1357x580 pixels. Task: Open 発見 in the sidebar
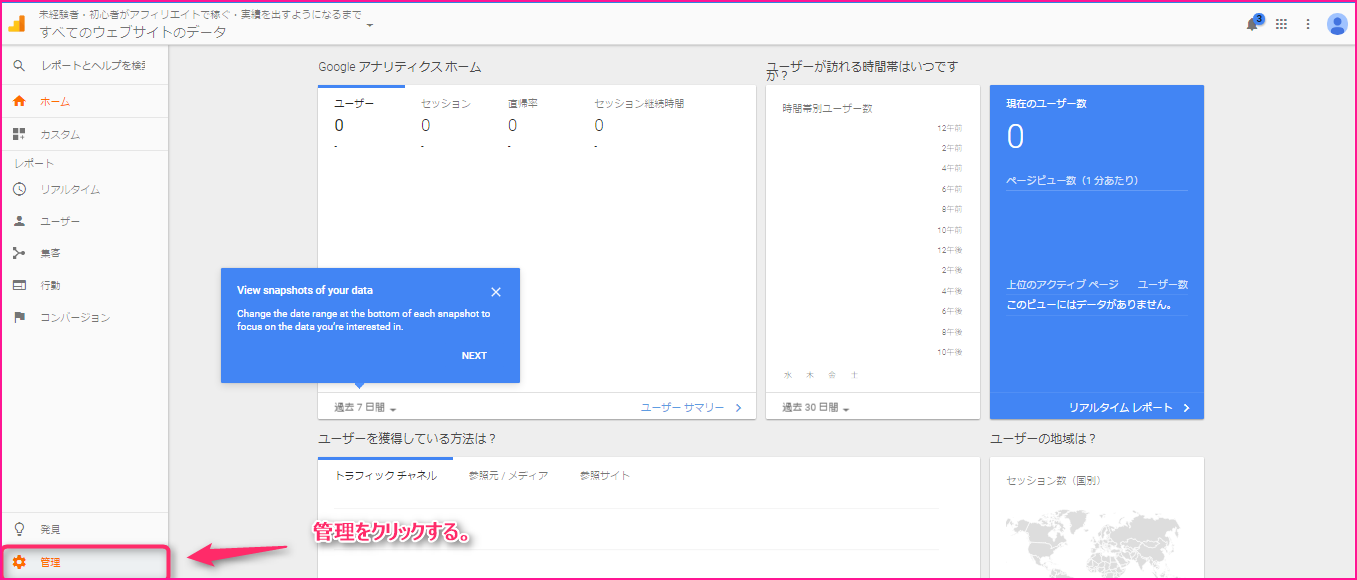(84, 529)
